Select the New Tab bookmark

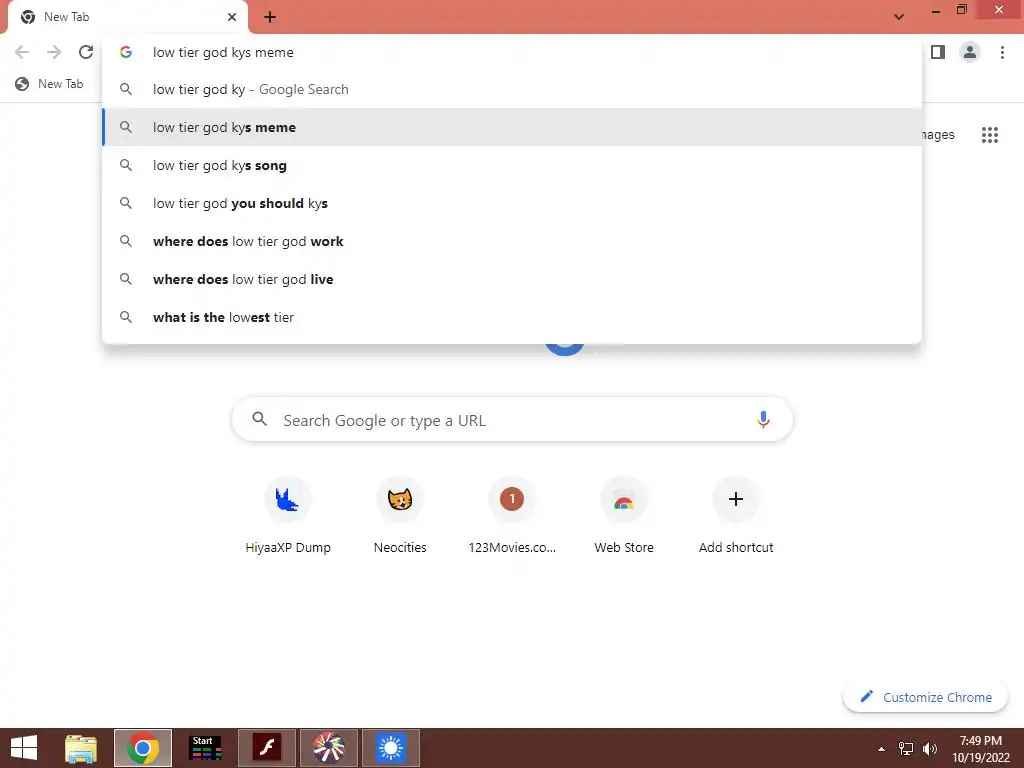50,84
